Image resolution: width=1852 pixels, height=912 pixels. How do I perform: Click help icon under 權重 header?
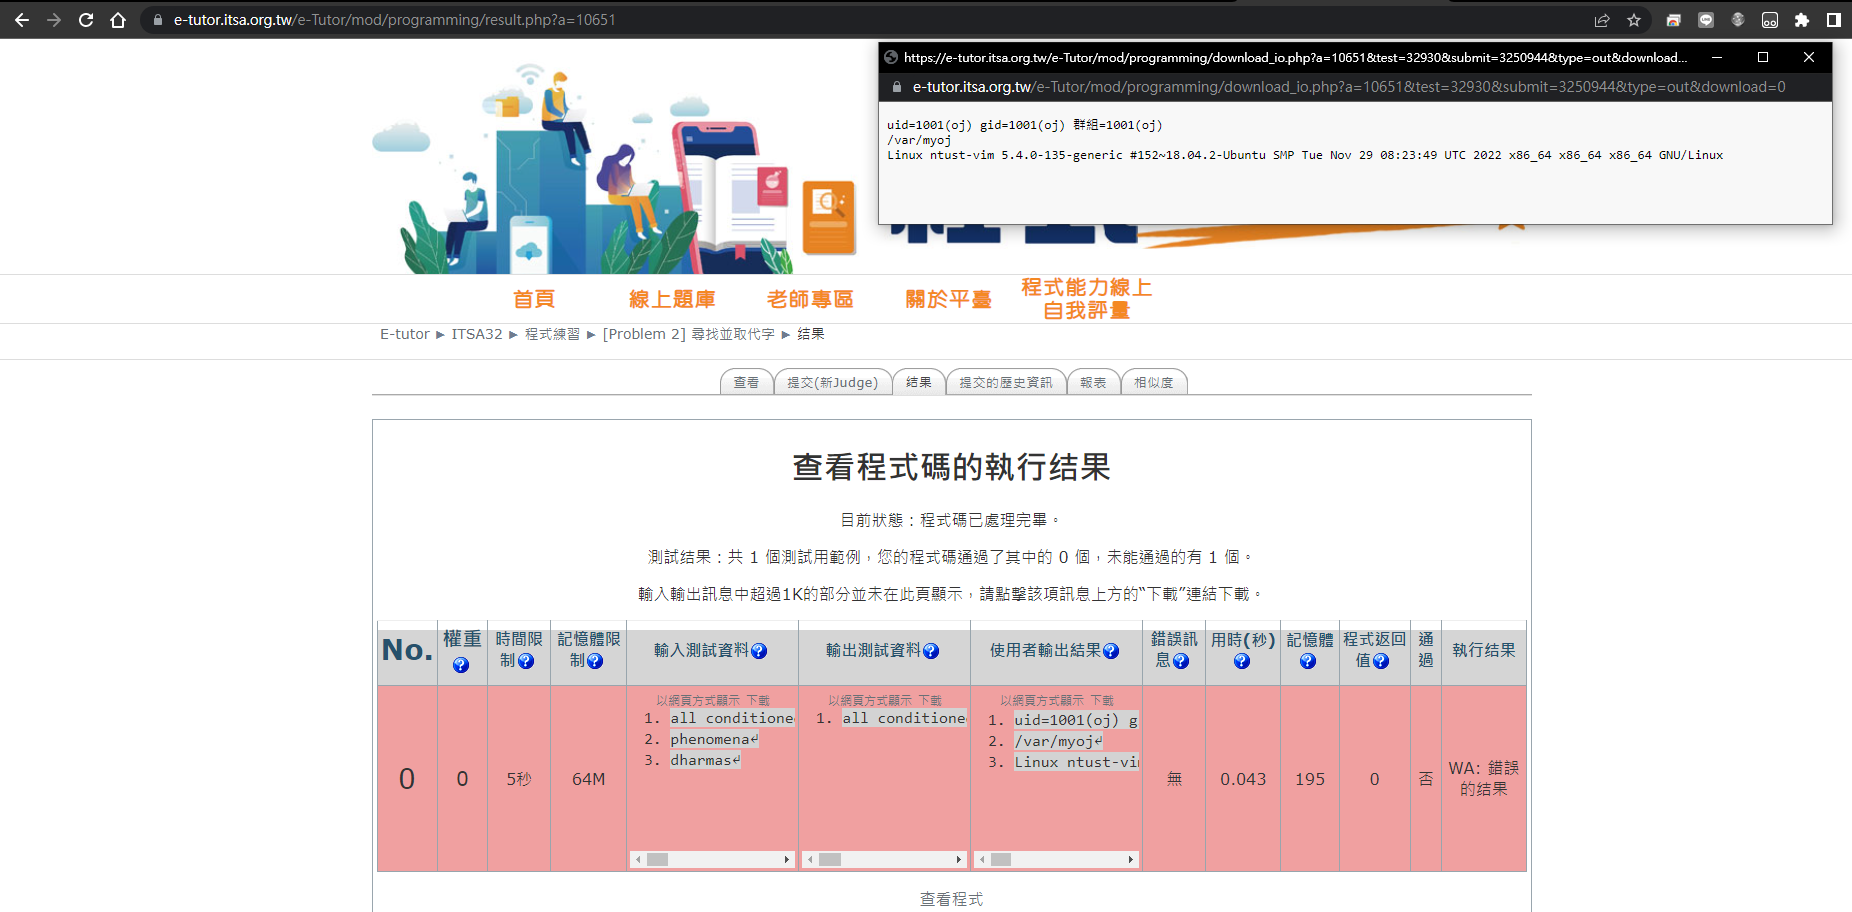click(x=461, y=665)
